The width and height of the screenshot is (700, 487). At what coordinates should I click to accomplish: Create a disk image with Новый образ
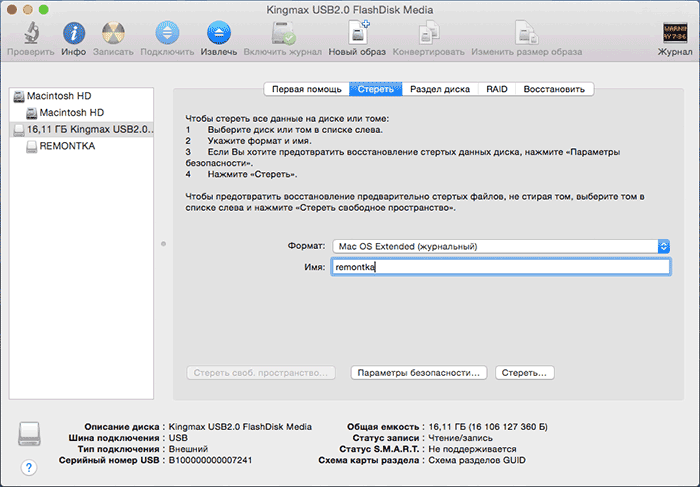coord(357,32)
